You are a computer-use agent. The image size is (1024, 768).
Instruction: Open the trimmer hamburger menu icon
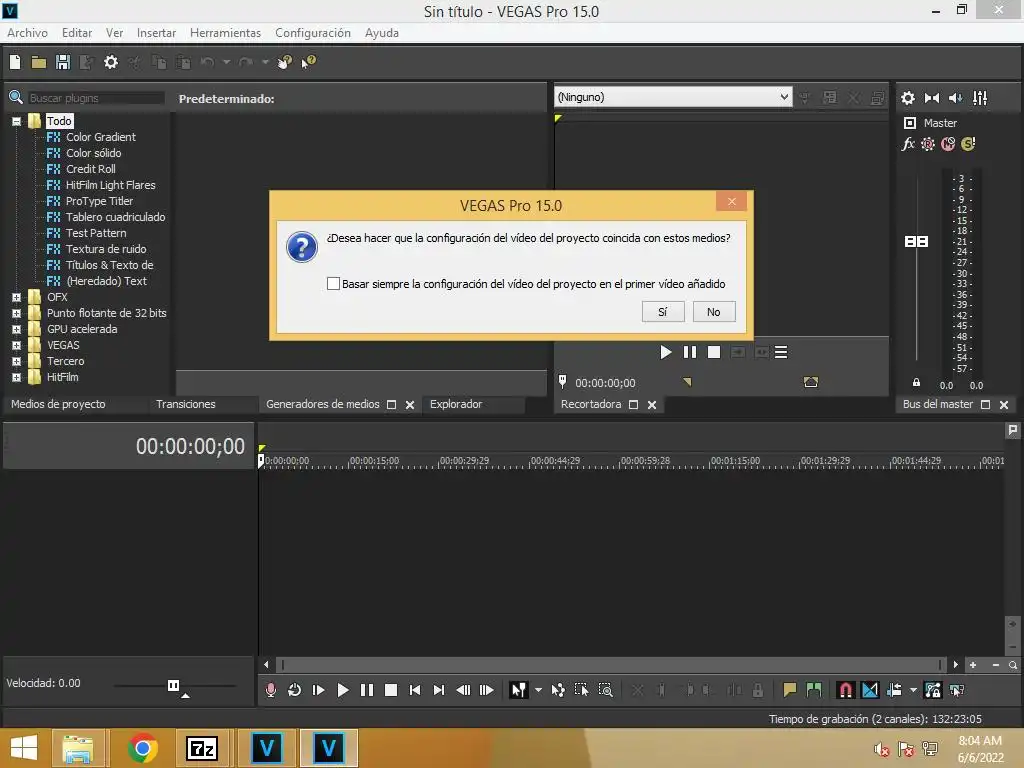click(781, 353)
